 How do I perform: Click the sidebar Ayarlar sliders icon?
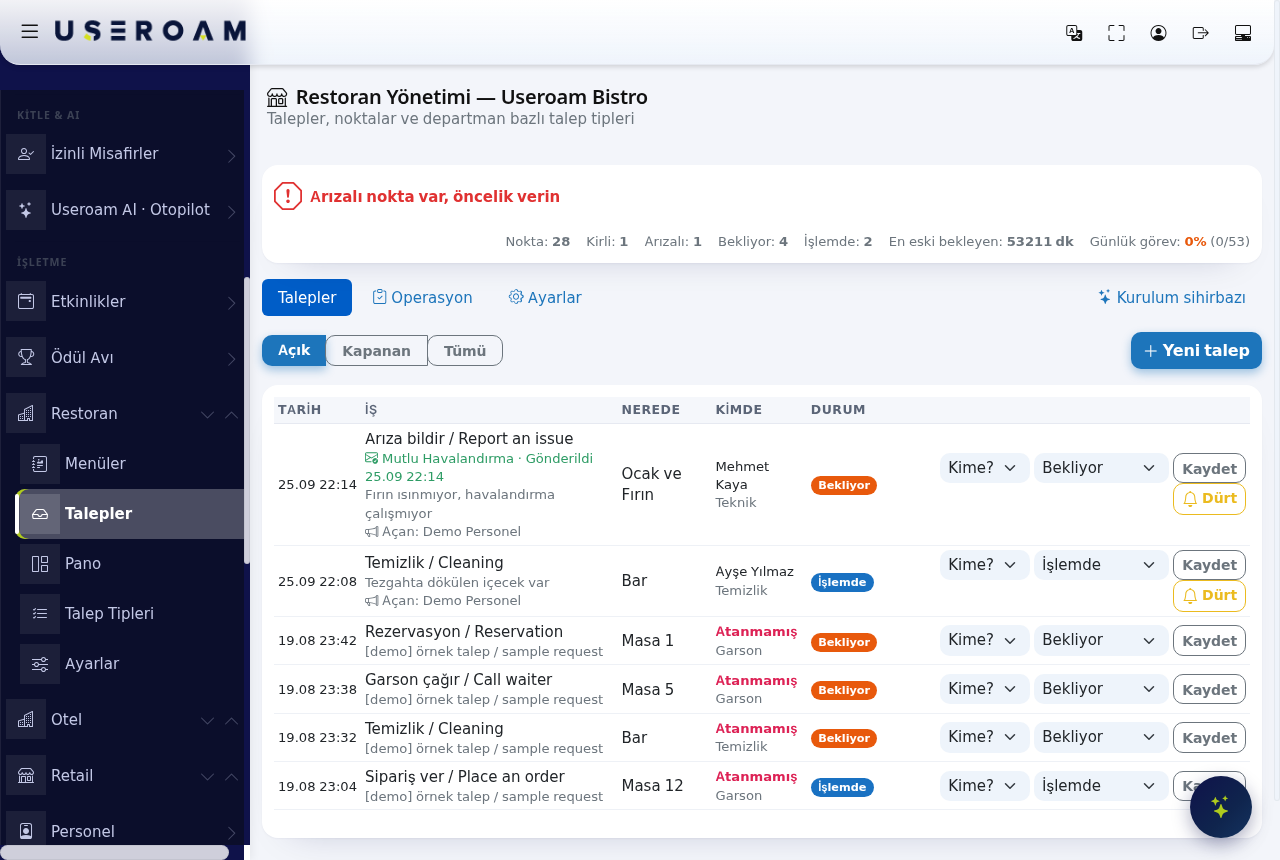(x=40, y=664)
